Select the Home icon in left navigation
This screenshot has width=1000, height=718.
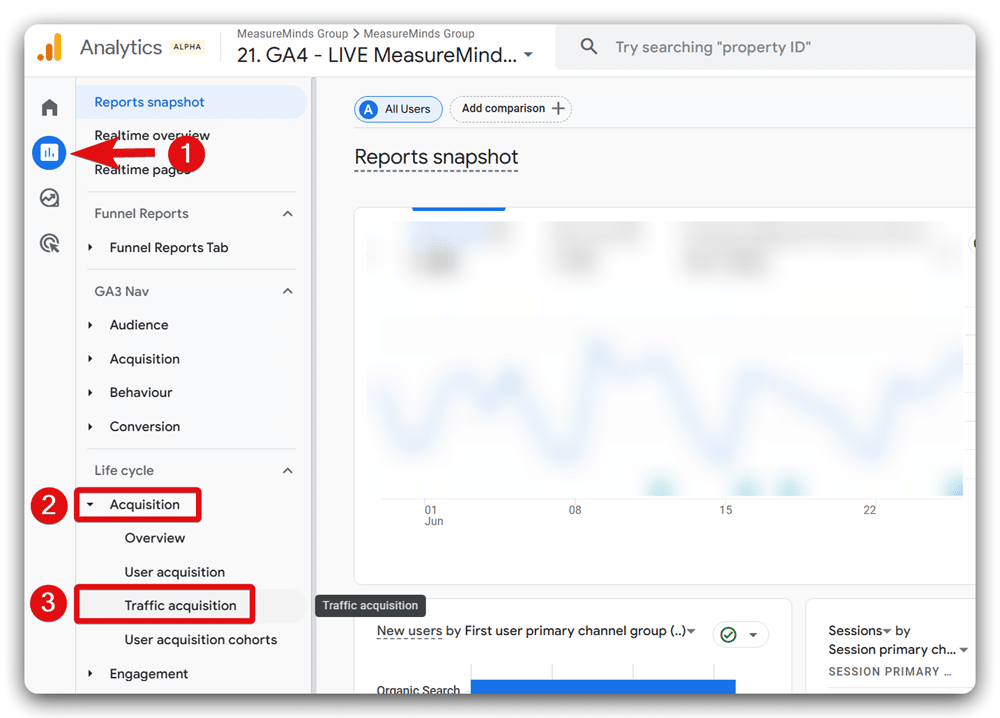(48, 107)
